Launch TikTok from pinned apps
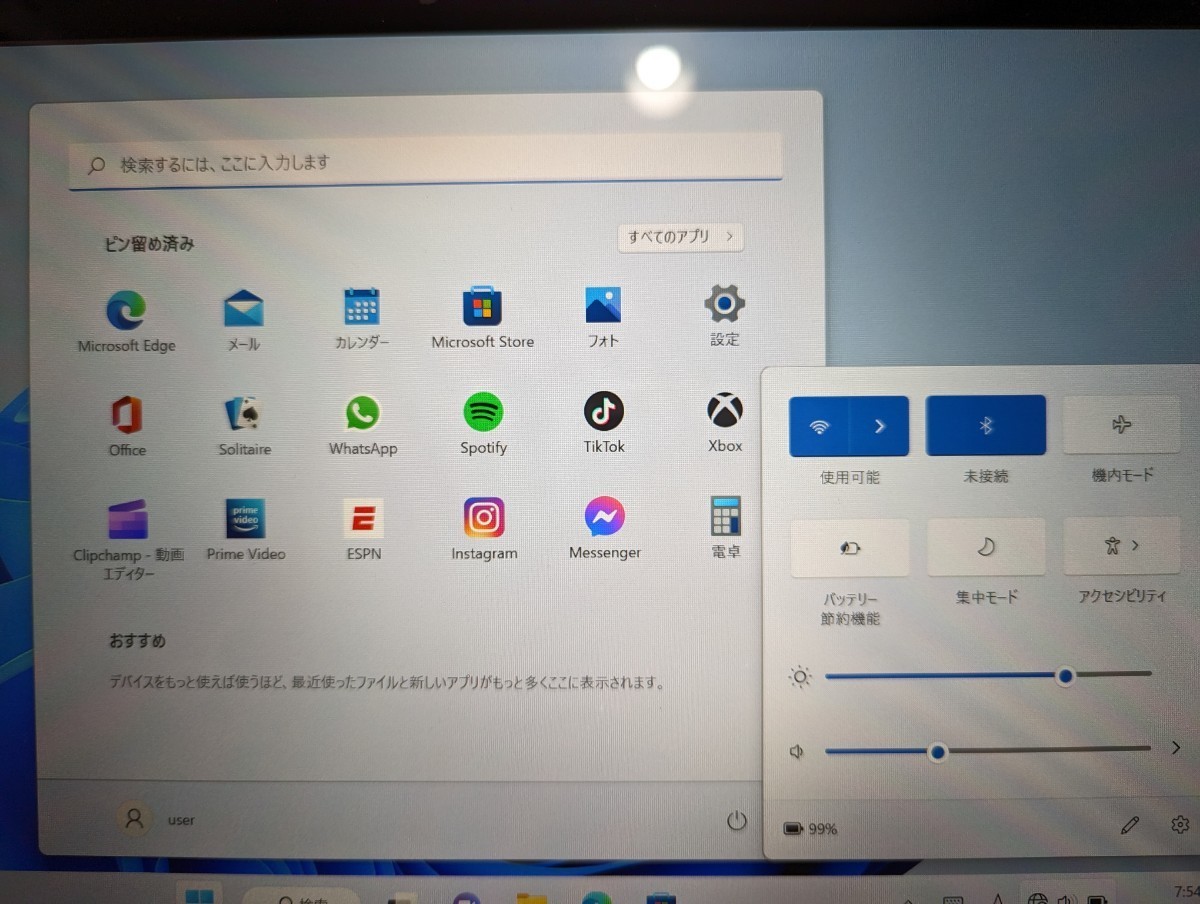 [604, 424]
